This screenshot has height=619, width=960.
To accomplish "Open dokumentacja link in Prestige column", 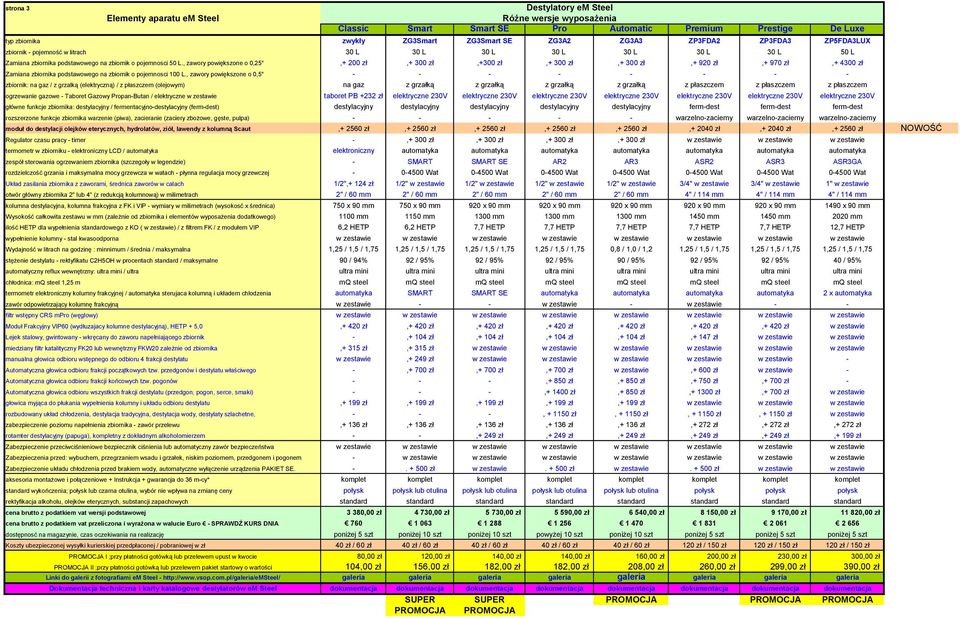I will coord(775,588).
